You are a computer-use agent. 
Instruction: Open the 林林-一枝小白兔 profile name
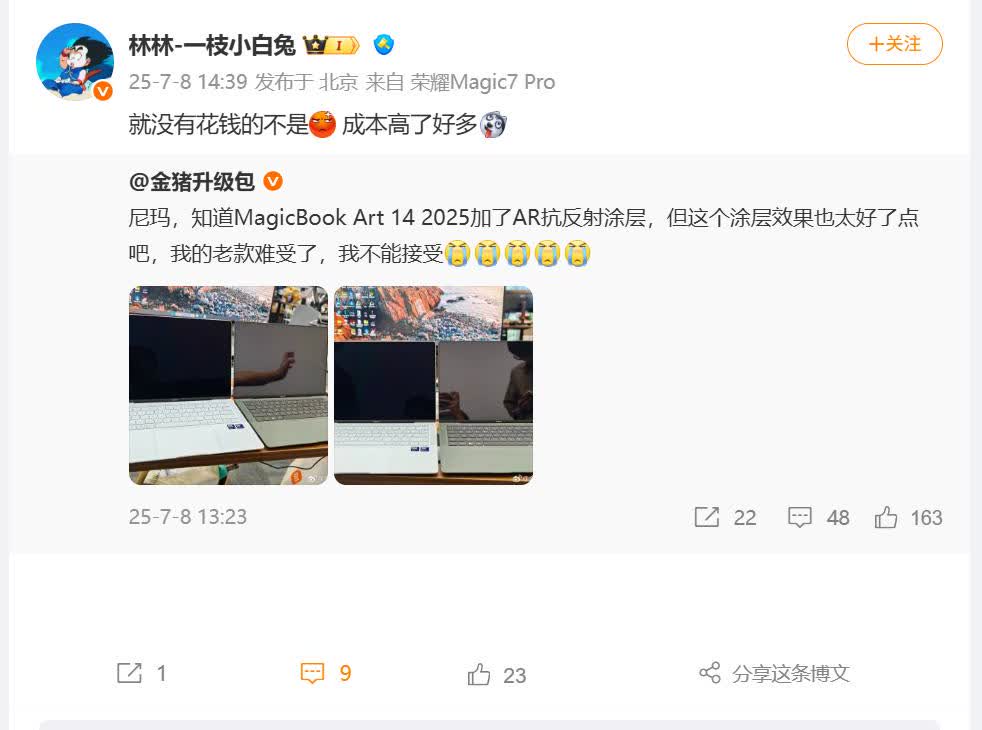pos(212,45)
